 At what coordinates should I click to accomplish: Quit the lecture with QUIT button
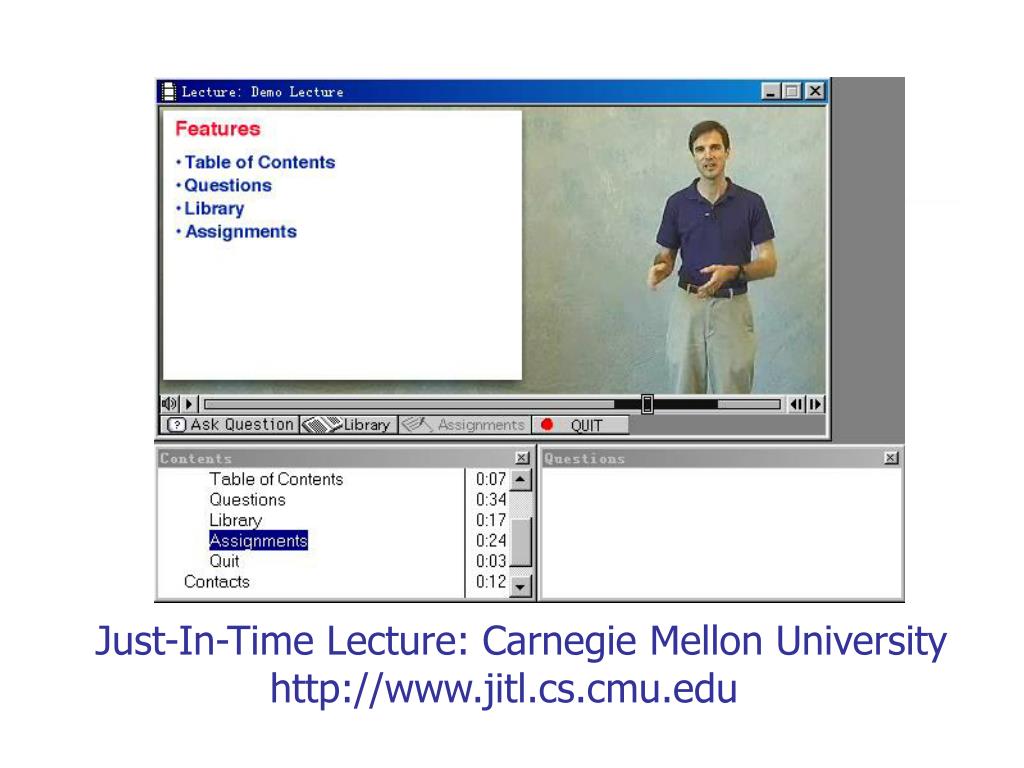coord(580,425)
